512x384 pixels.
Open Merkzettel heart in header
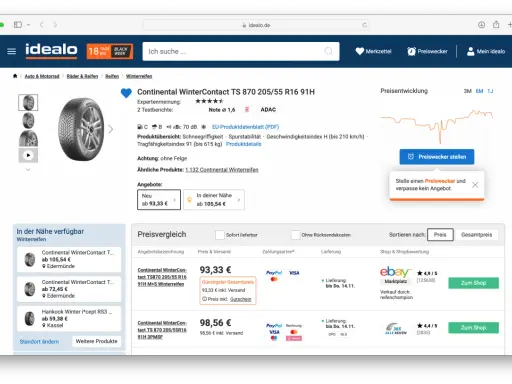373,51
